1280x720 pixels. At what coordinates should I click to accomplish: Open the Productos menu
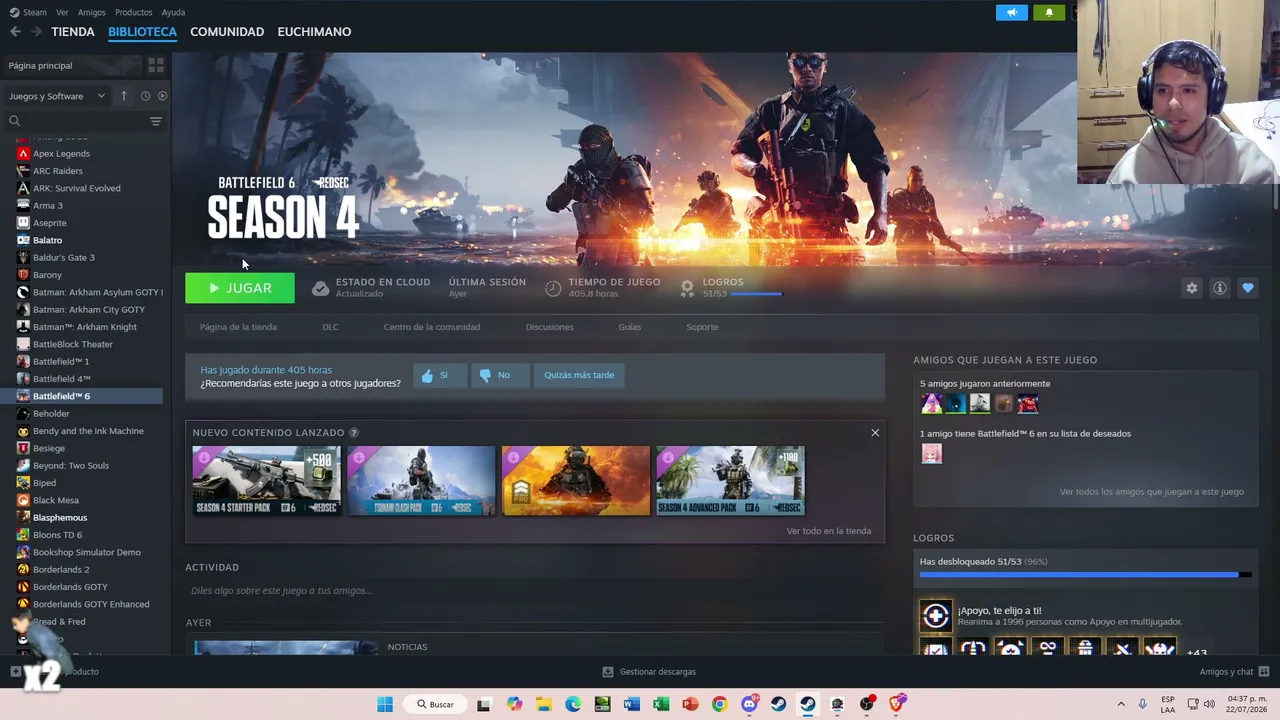[134, 12]
